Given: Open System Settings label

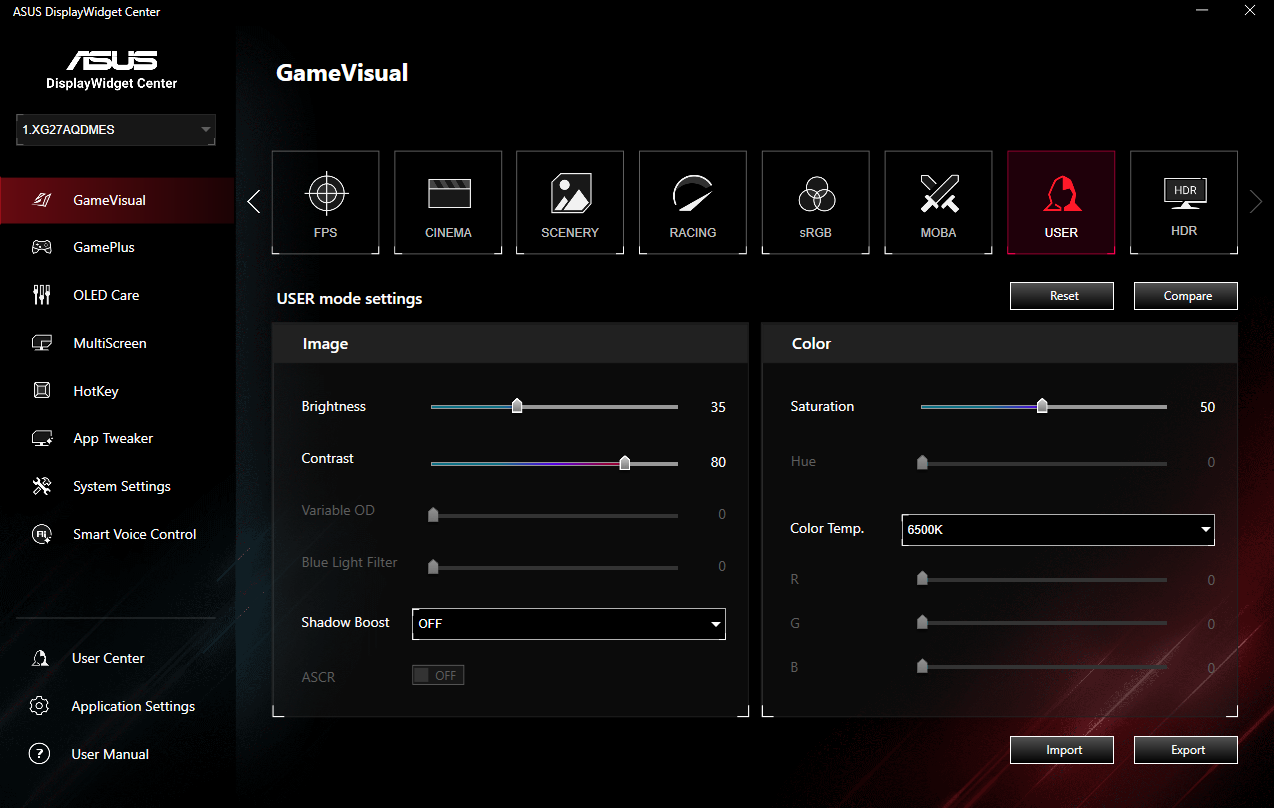Looking at the screenshot, I should click(x=122, y=486).
